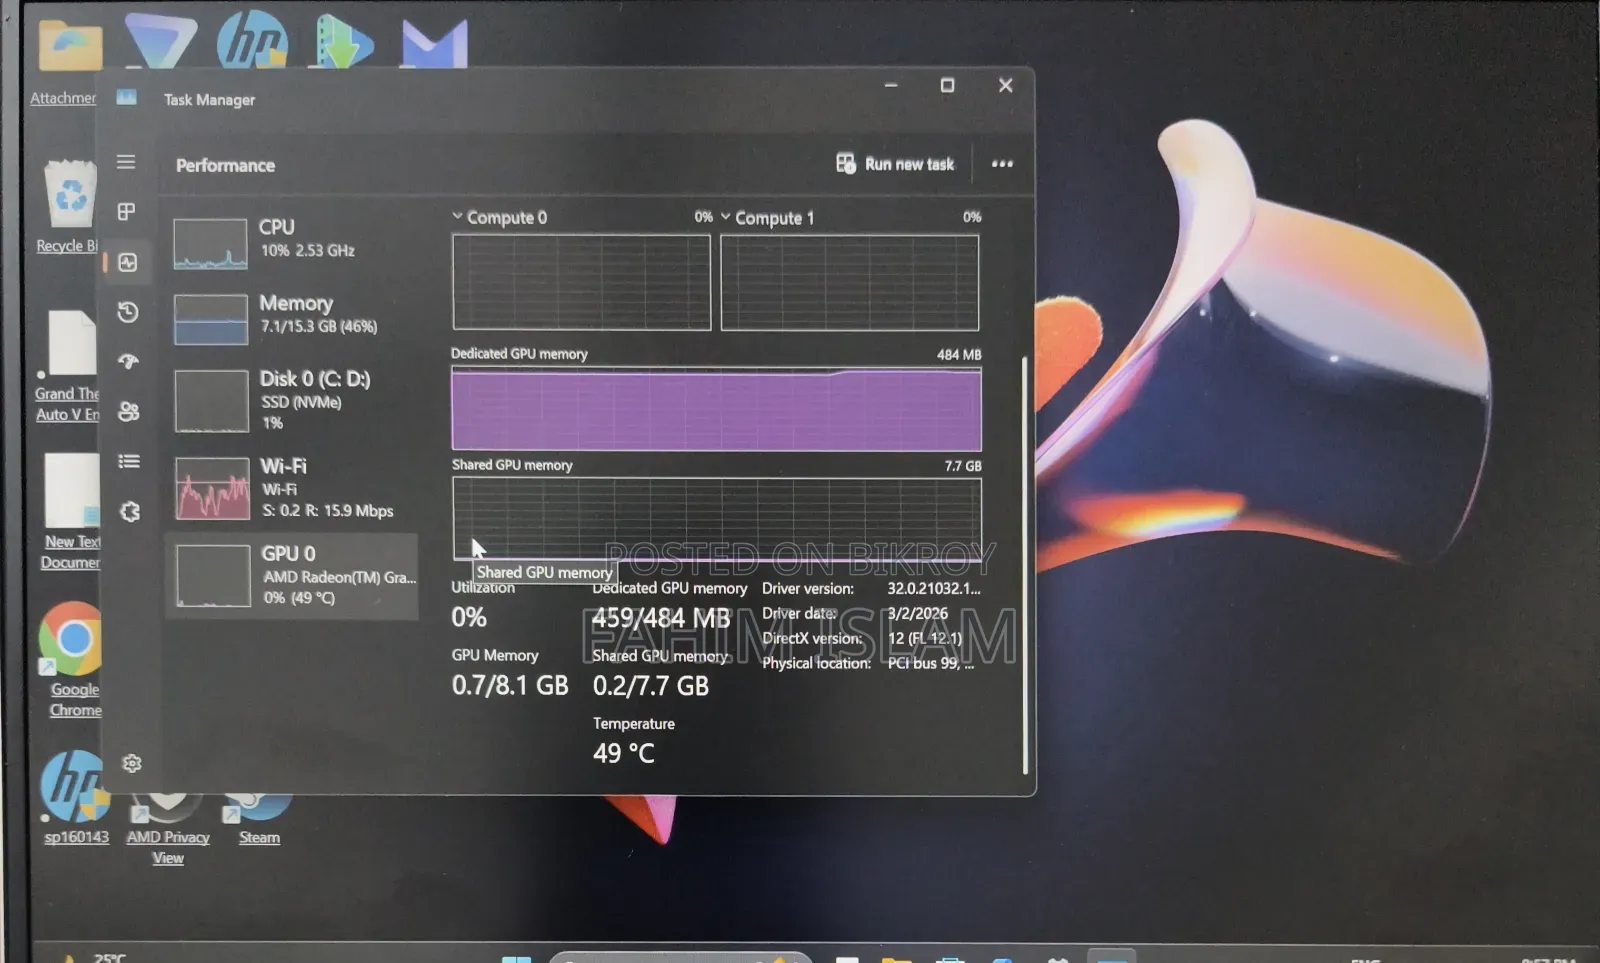Open the New Text Document desktop file
This screenshot has width=1600, height=963.
pos(71,512)
